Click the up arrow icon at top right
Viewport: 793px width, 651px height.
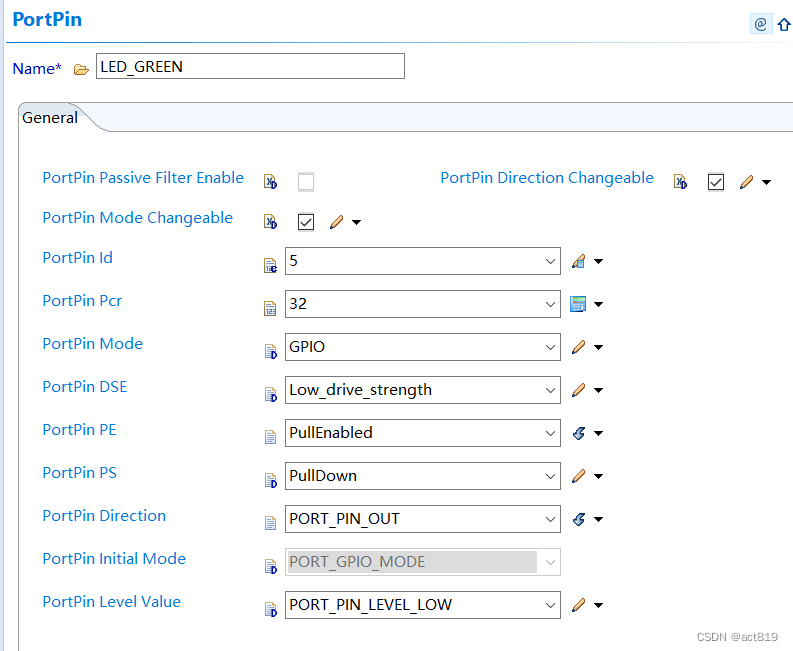click(784, 24)
